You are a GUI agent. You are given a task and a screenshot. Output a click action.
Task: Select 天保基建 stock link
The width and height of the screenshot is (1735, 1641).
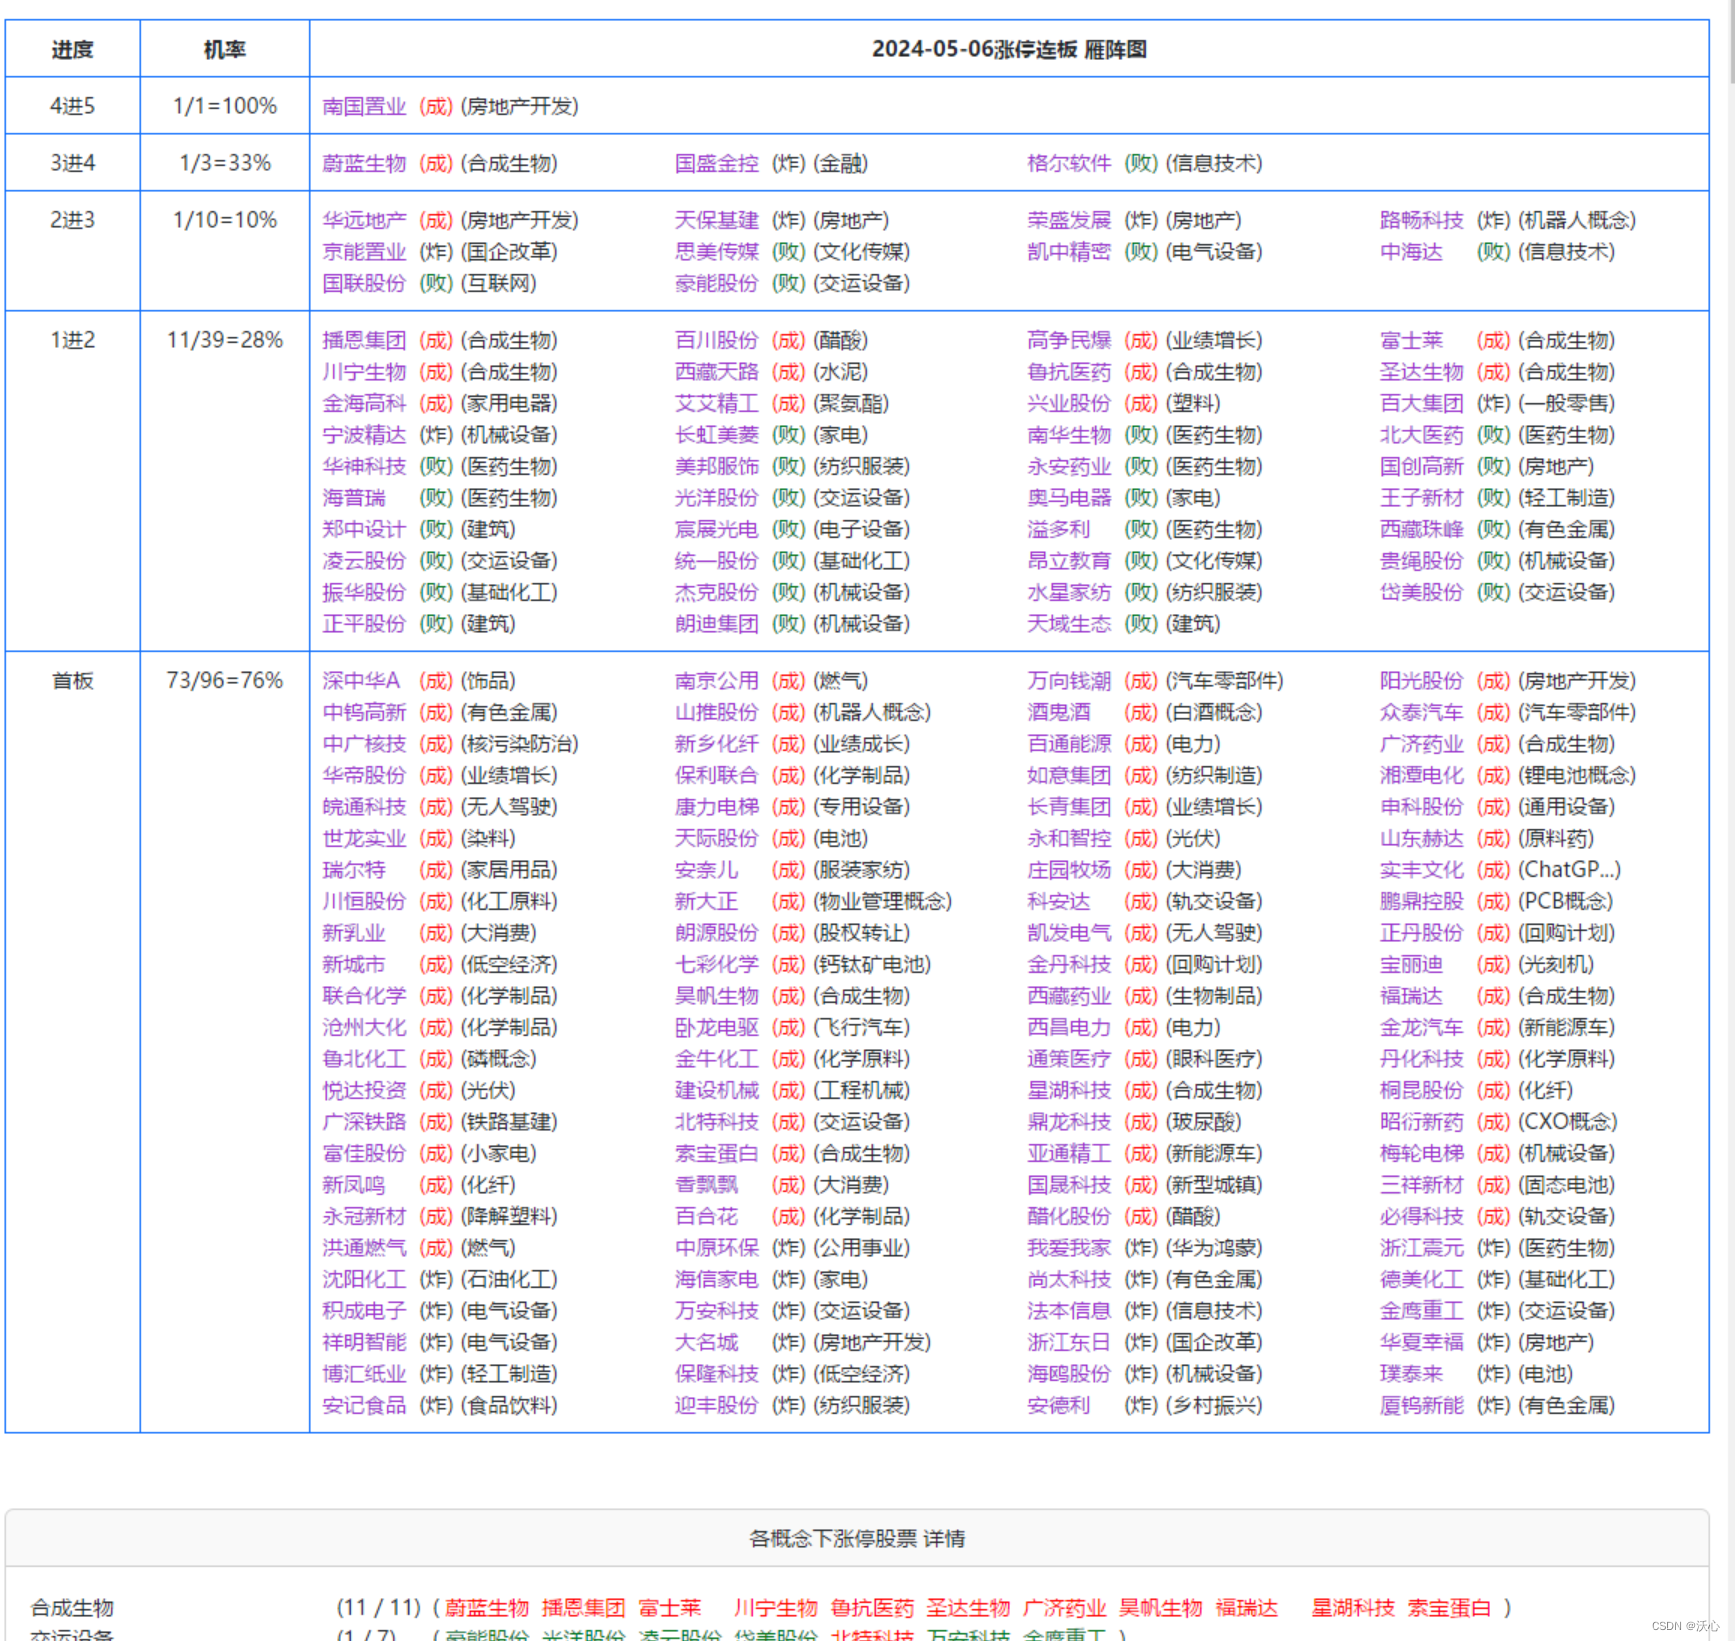point(716,220)
